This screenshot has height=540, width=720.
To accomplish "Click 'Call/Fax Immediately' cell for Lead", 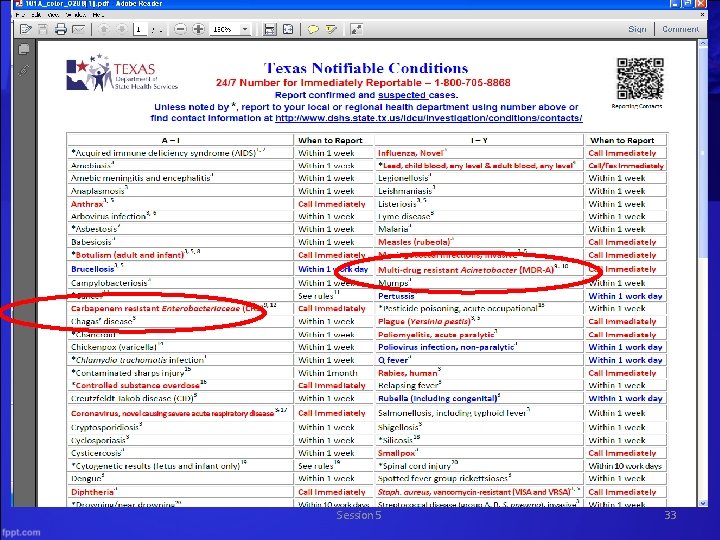I will [626, 166].
